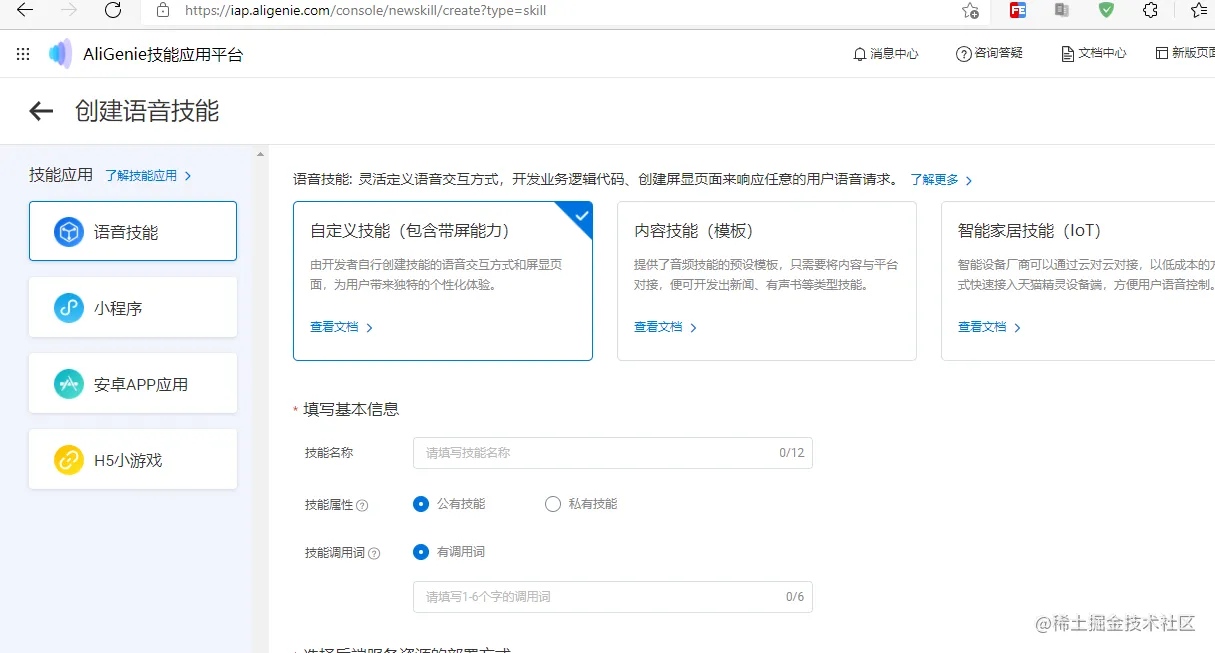
Task: Click the 语音技能 cube icon
Action: pos(69,232)
